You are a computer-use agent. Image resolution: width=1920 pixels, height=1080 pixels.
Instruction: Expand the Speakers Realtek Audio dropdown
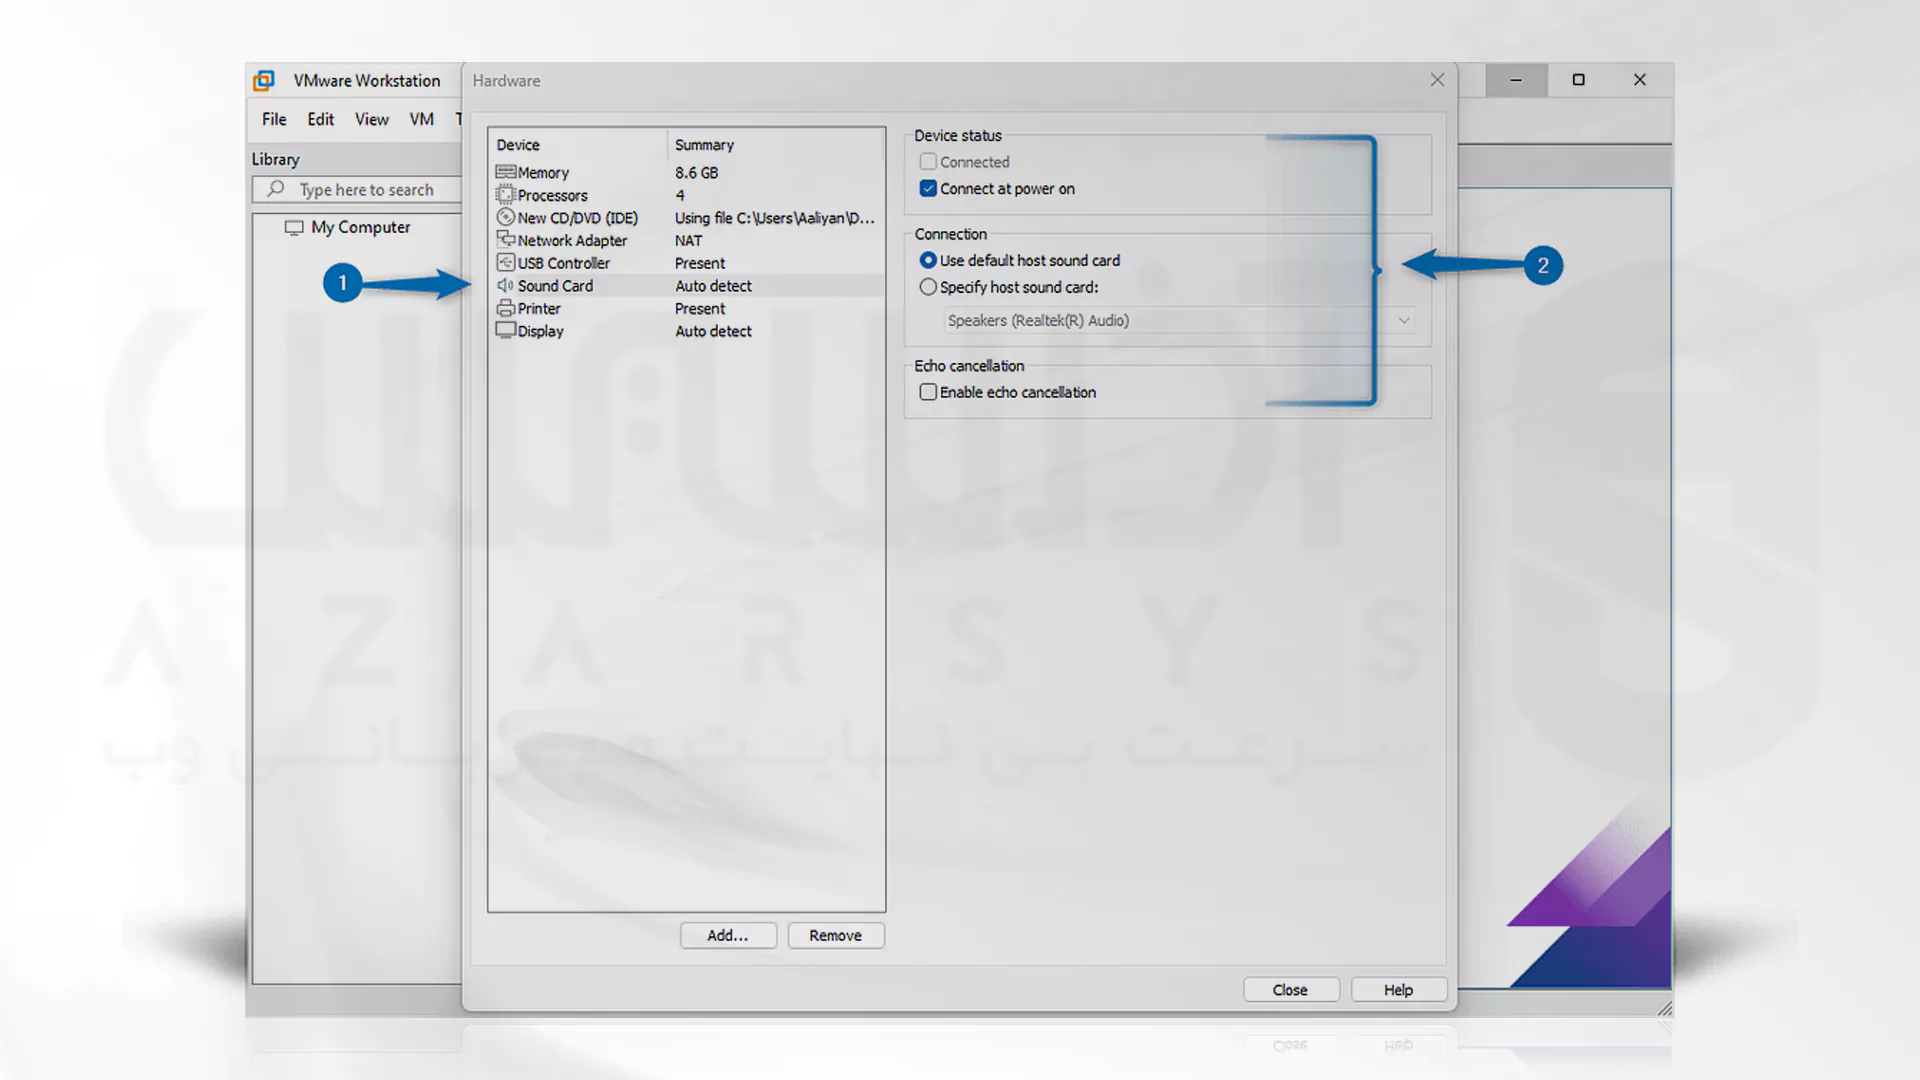click(1404, 319)
